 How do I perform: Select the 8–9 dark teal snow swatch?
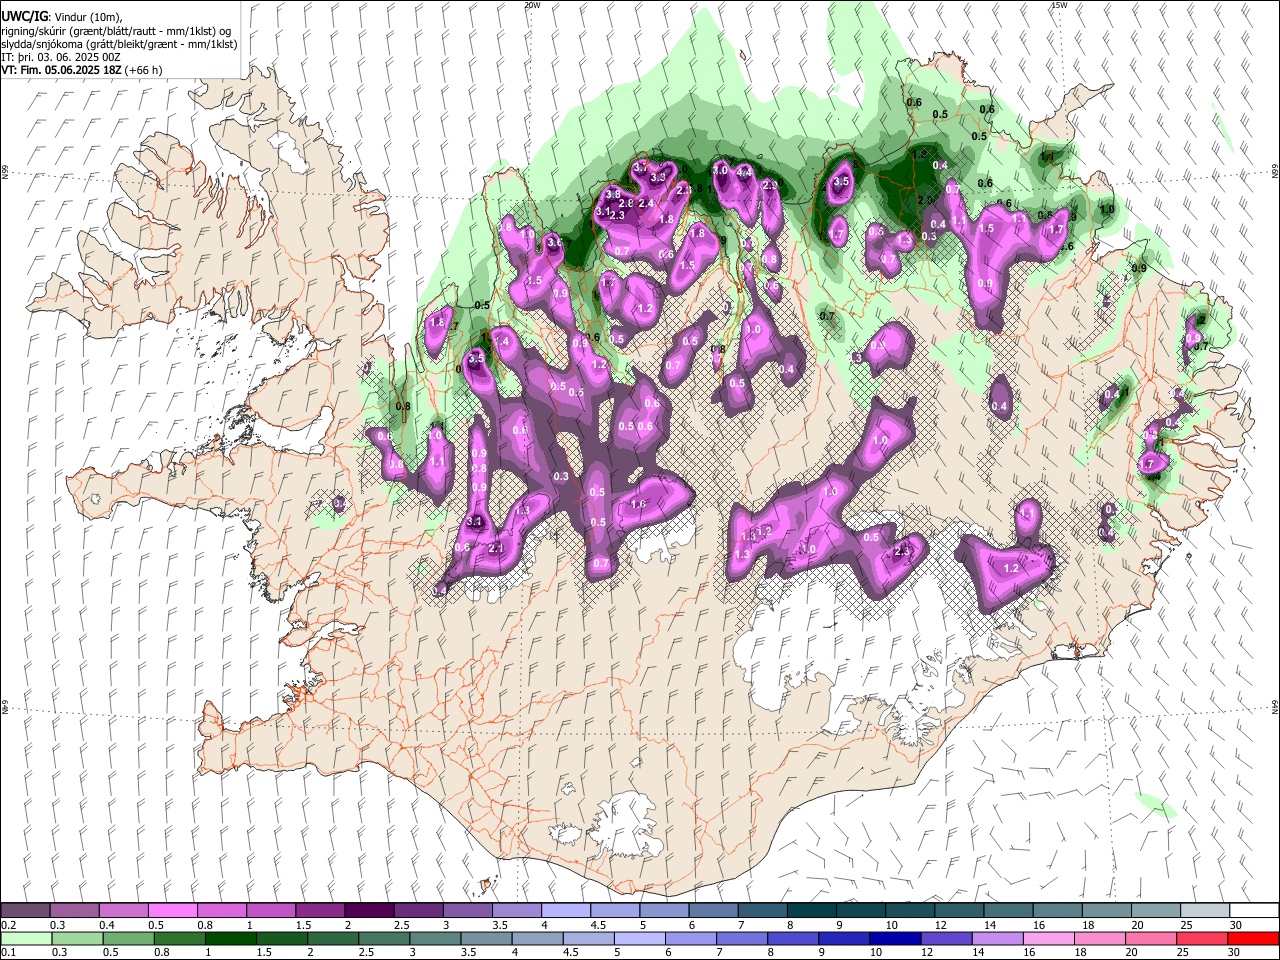pyautogui.click(x=811, y=910)
